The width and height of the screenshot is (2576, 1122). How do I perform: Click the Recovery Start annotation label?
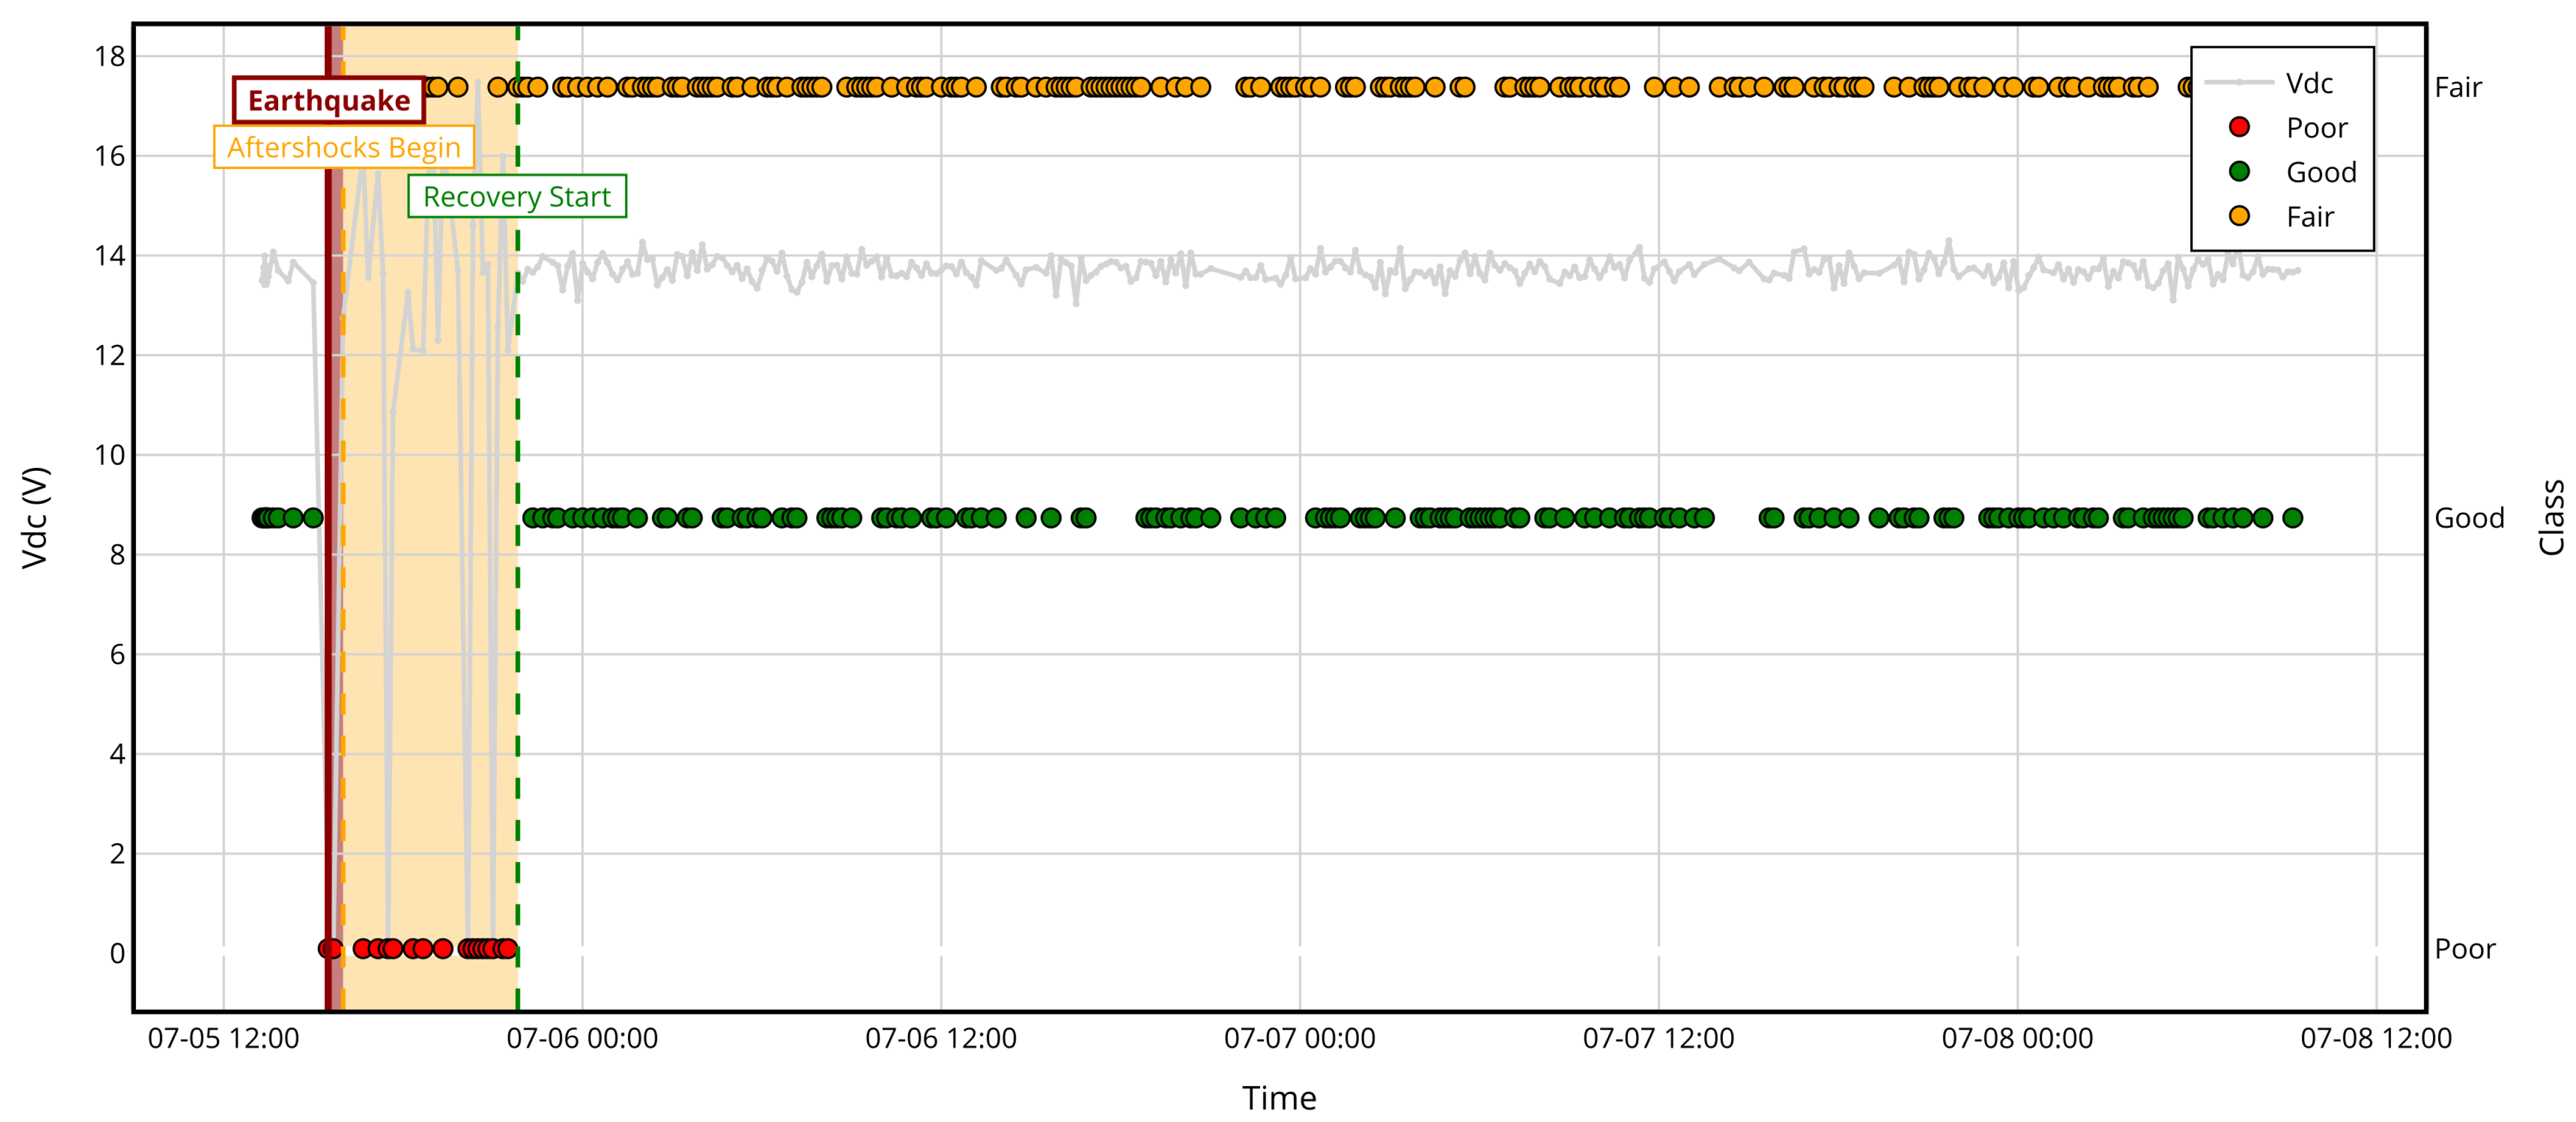click(x=516, y=197)
